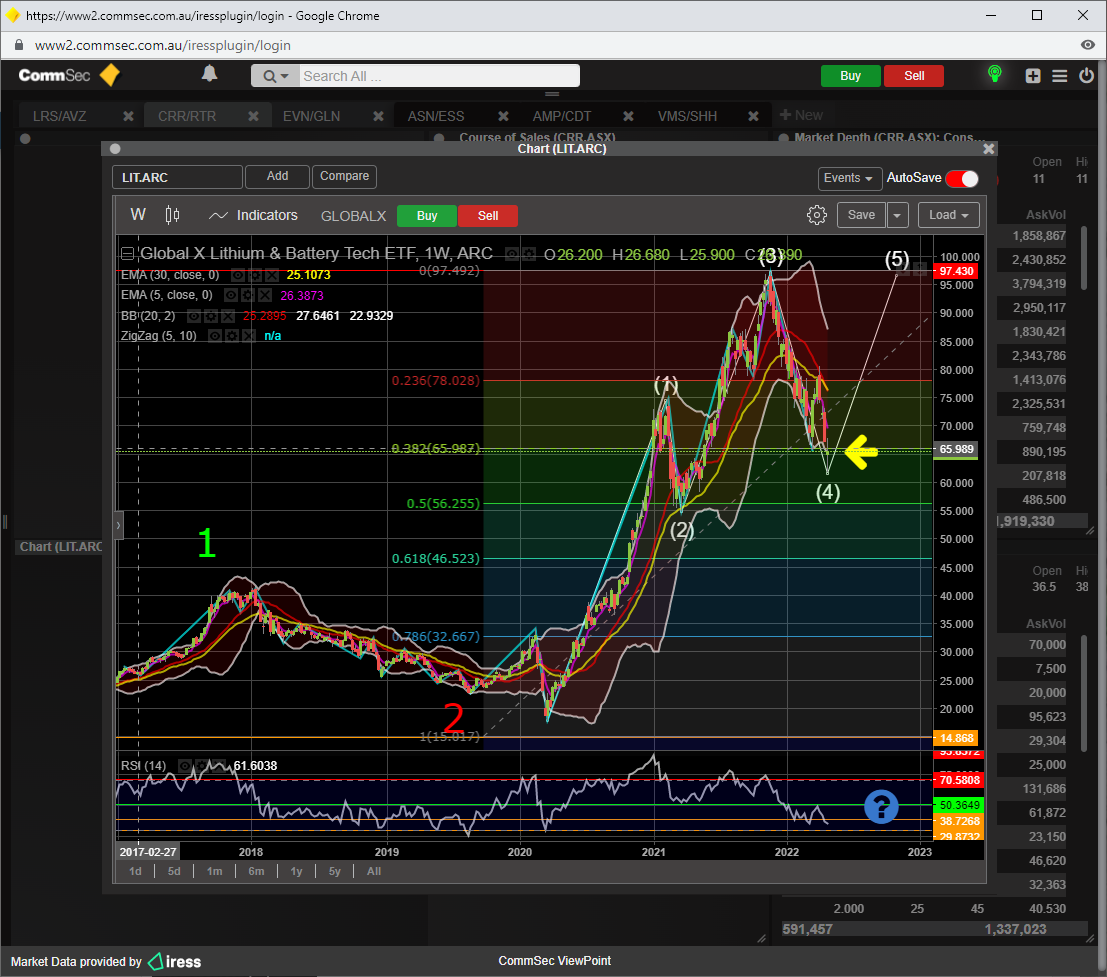
Task: Switch to the EVN/GLN tab
Action: point(311,116)
